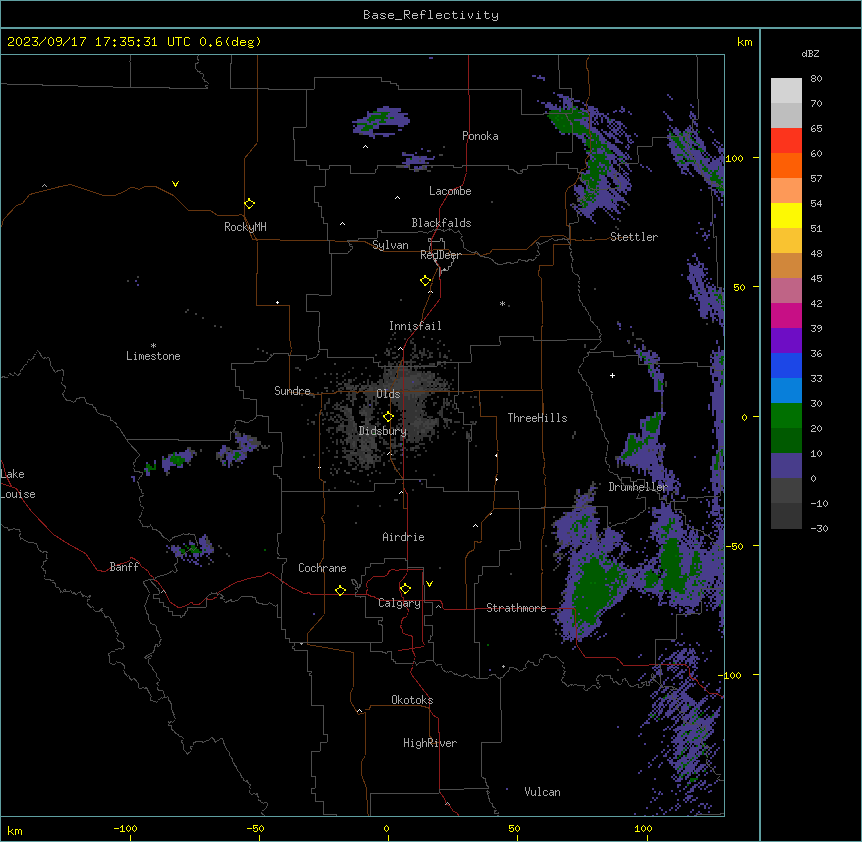
Task: Click the yellow diamond marker above RockyMH
Action: pos(250,204)
